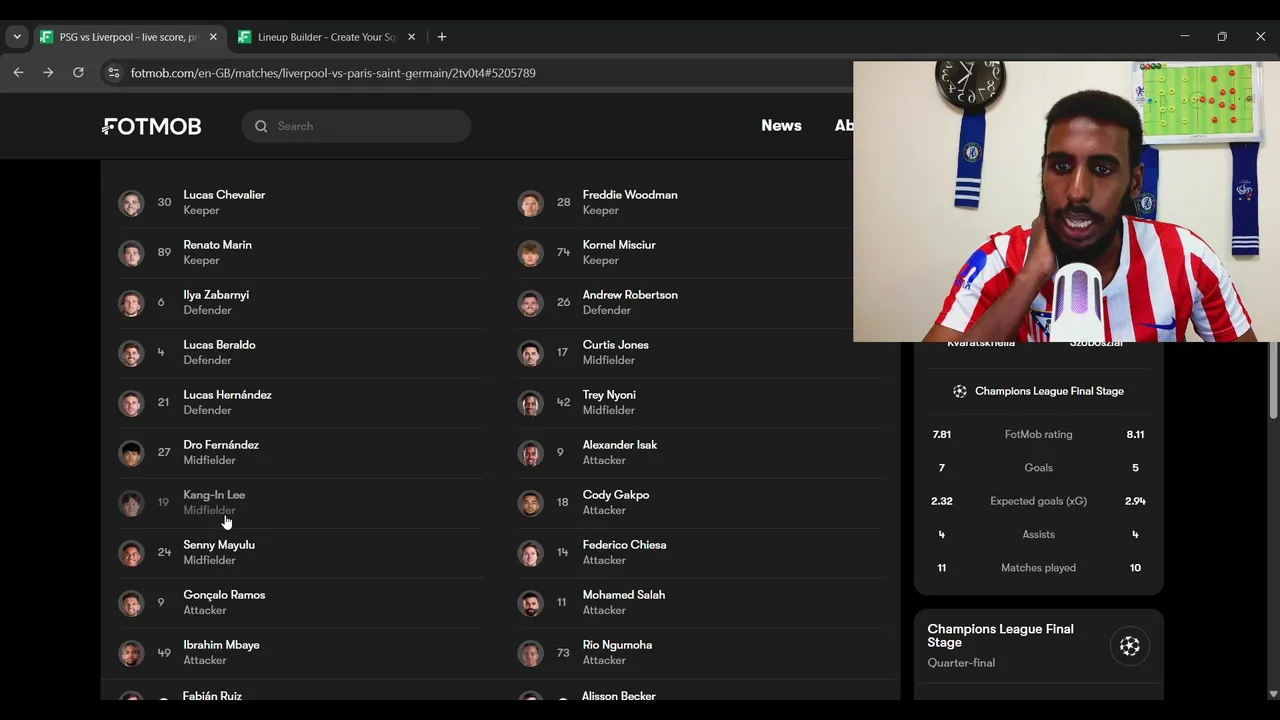Click the page vertical scrollbar thumb
1280x720 pixels.
[1273, 380]
